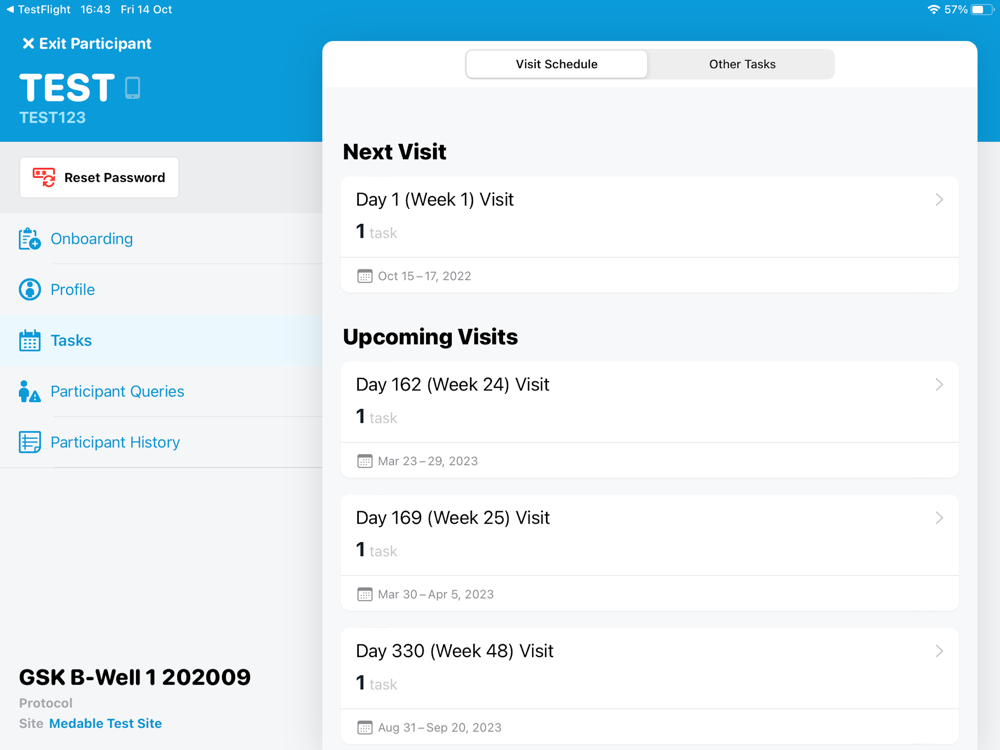Expand Day 162 (Week 24) Visit chevron
The width and height of the screenshot is (1000, 750).
(939, 385)
